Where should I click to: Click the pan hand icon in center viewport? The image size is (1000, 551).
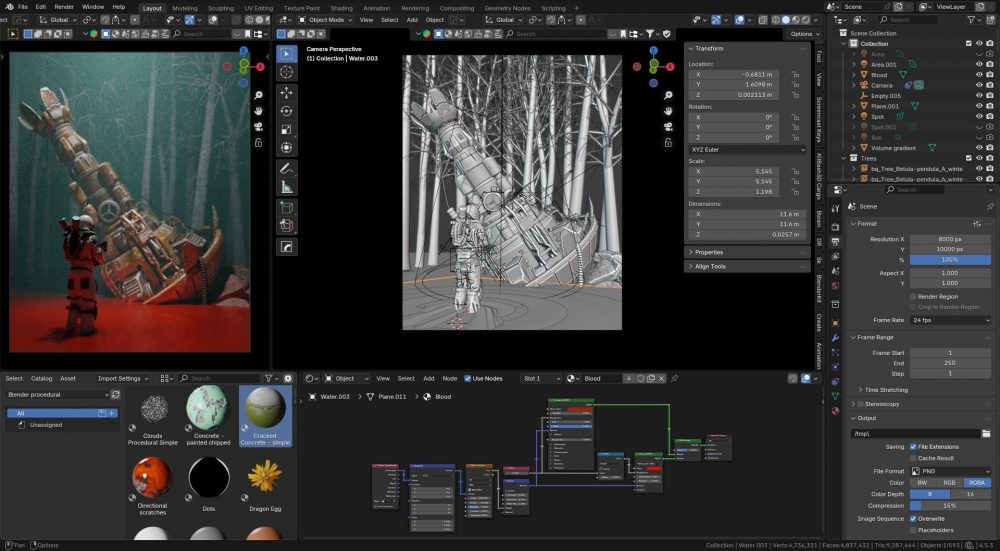(x=668, y=111)
